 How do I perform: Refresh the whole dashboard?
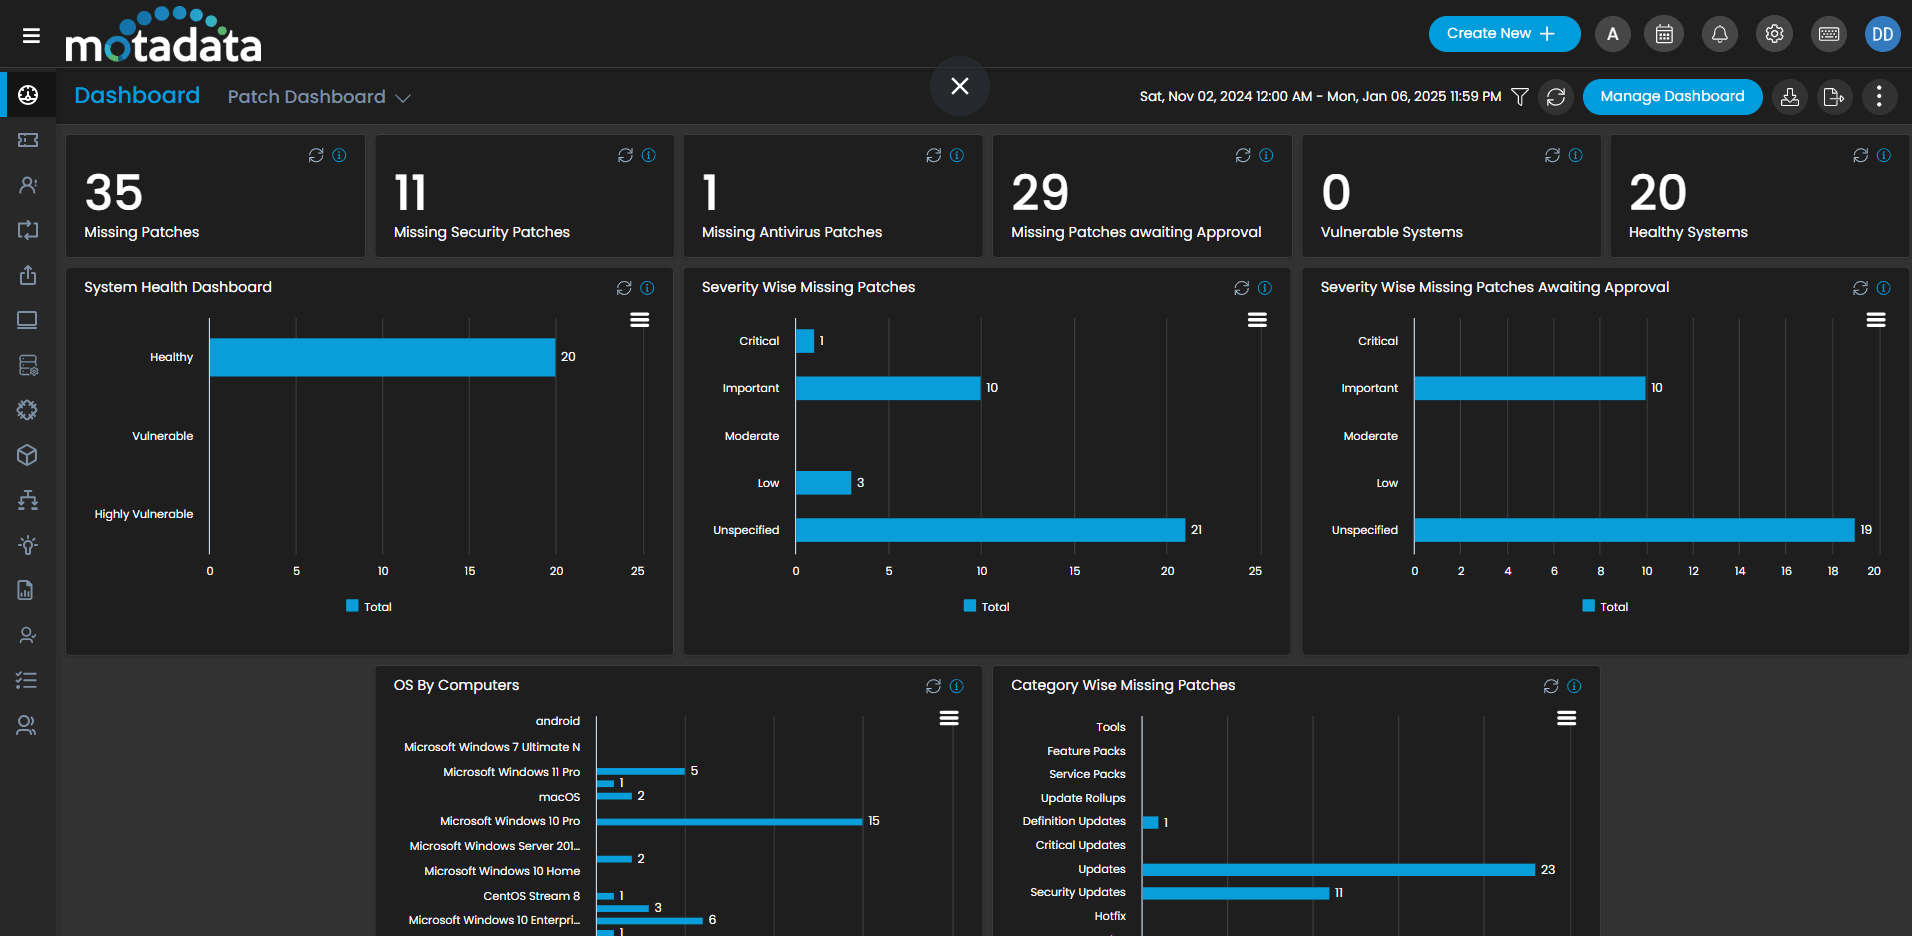[x=1556, y=97]
